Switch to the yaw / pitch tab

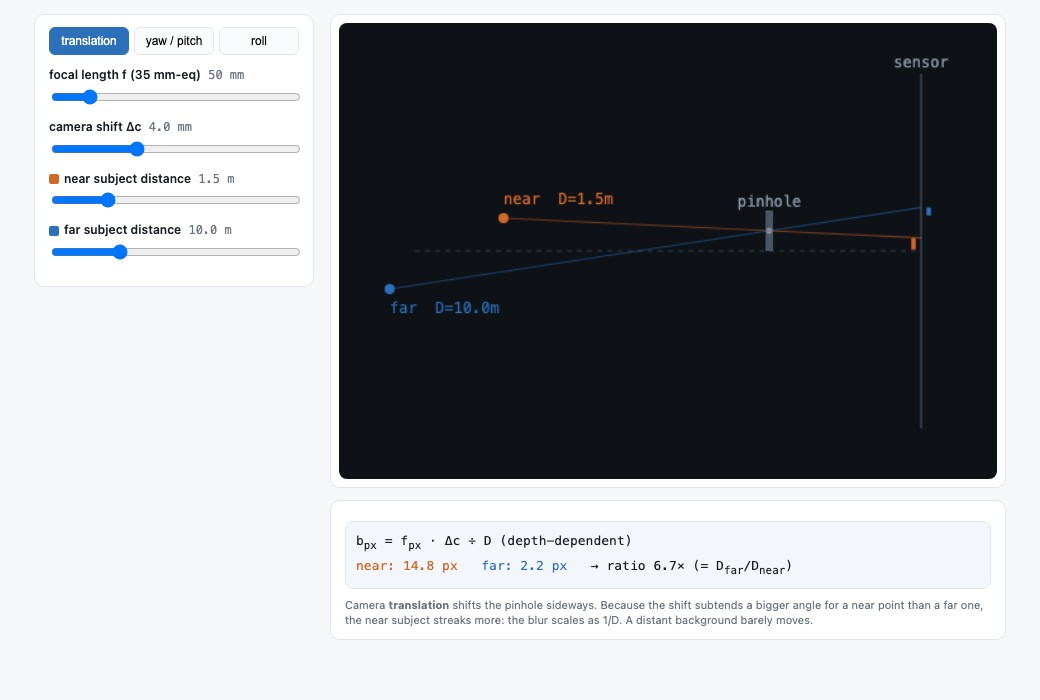pos(174,41)
